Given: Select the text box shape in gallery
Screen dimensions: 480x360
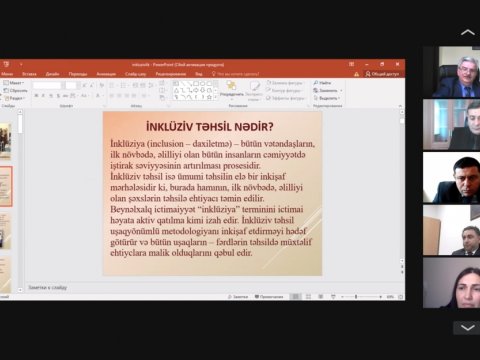Looking at the screenshot, I should click(176, 83).
